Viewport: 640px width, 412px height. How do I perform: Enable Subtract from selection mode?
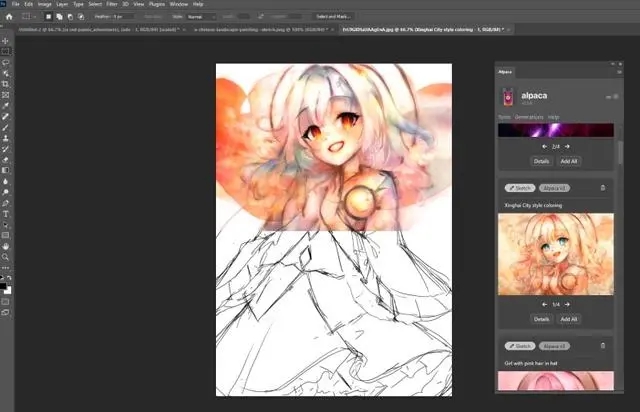(x=70, y=17)
